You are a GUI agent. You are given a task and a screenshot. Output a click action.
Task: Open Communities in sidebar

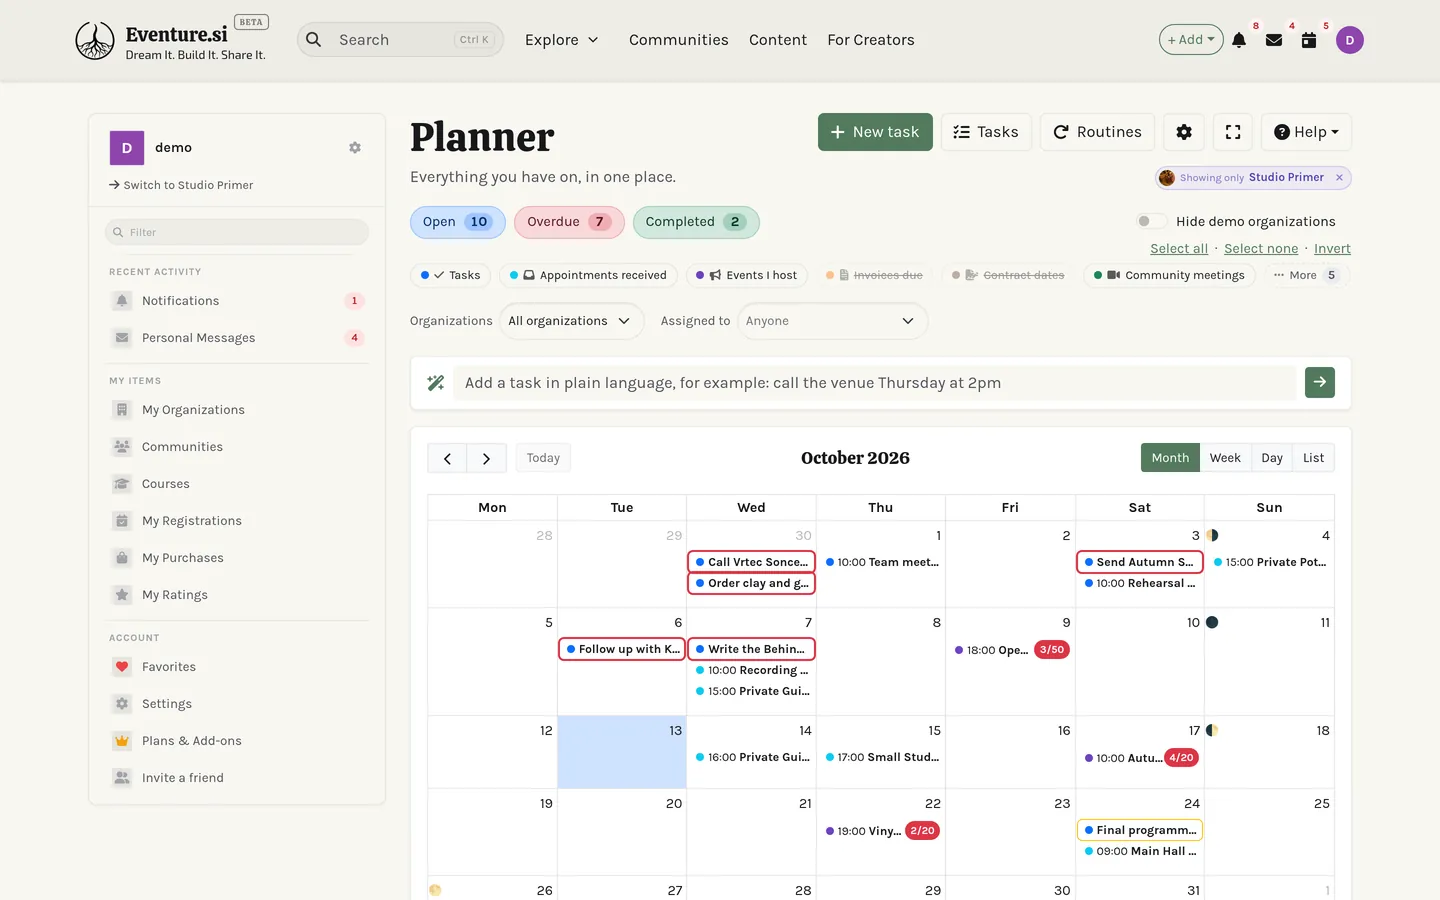click(237, 447)
